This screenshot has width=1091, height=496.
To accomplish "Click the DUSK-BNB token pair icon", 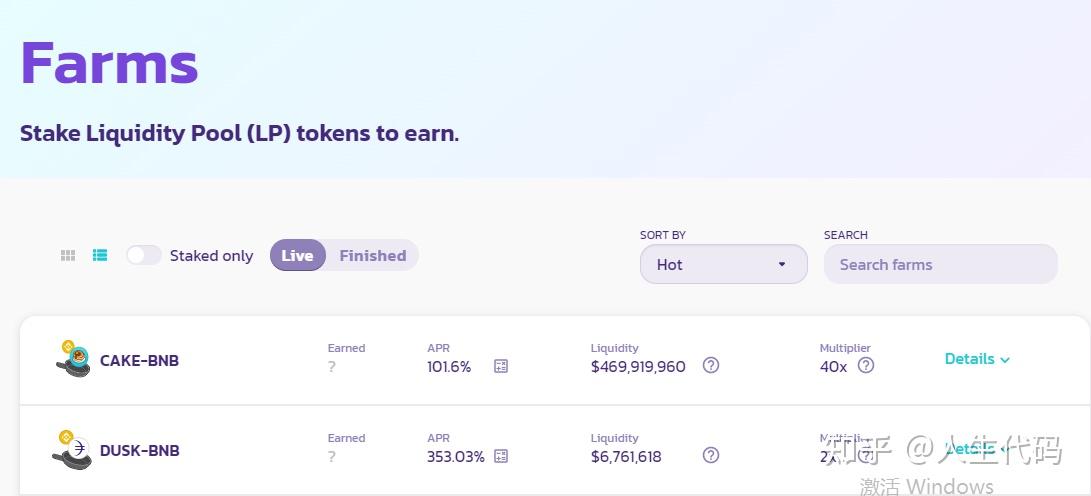I will [72, 449].
